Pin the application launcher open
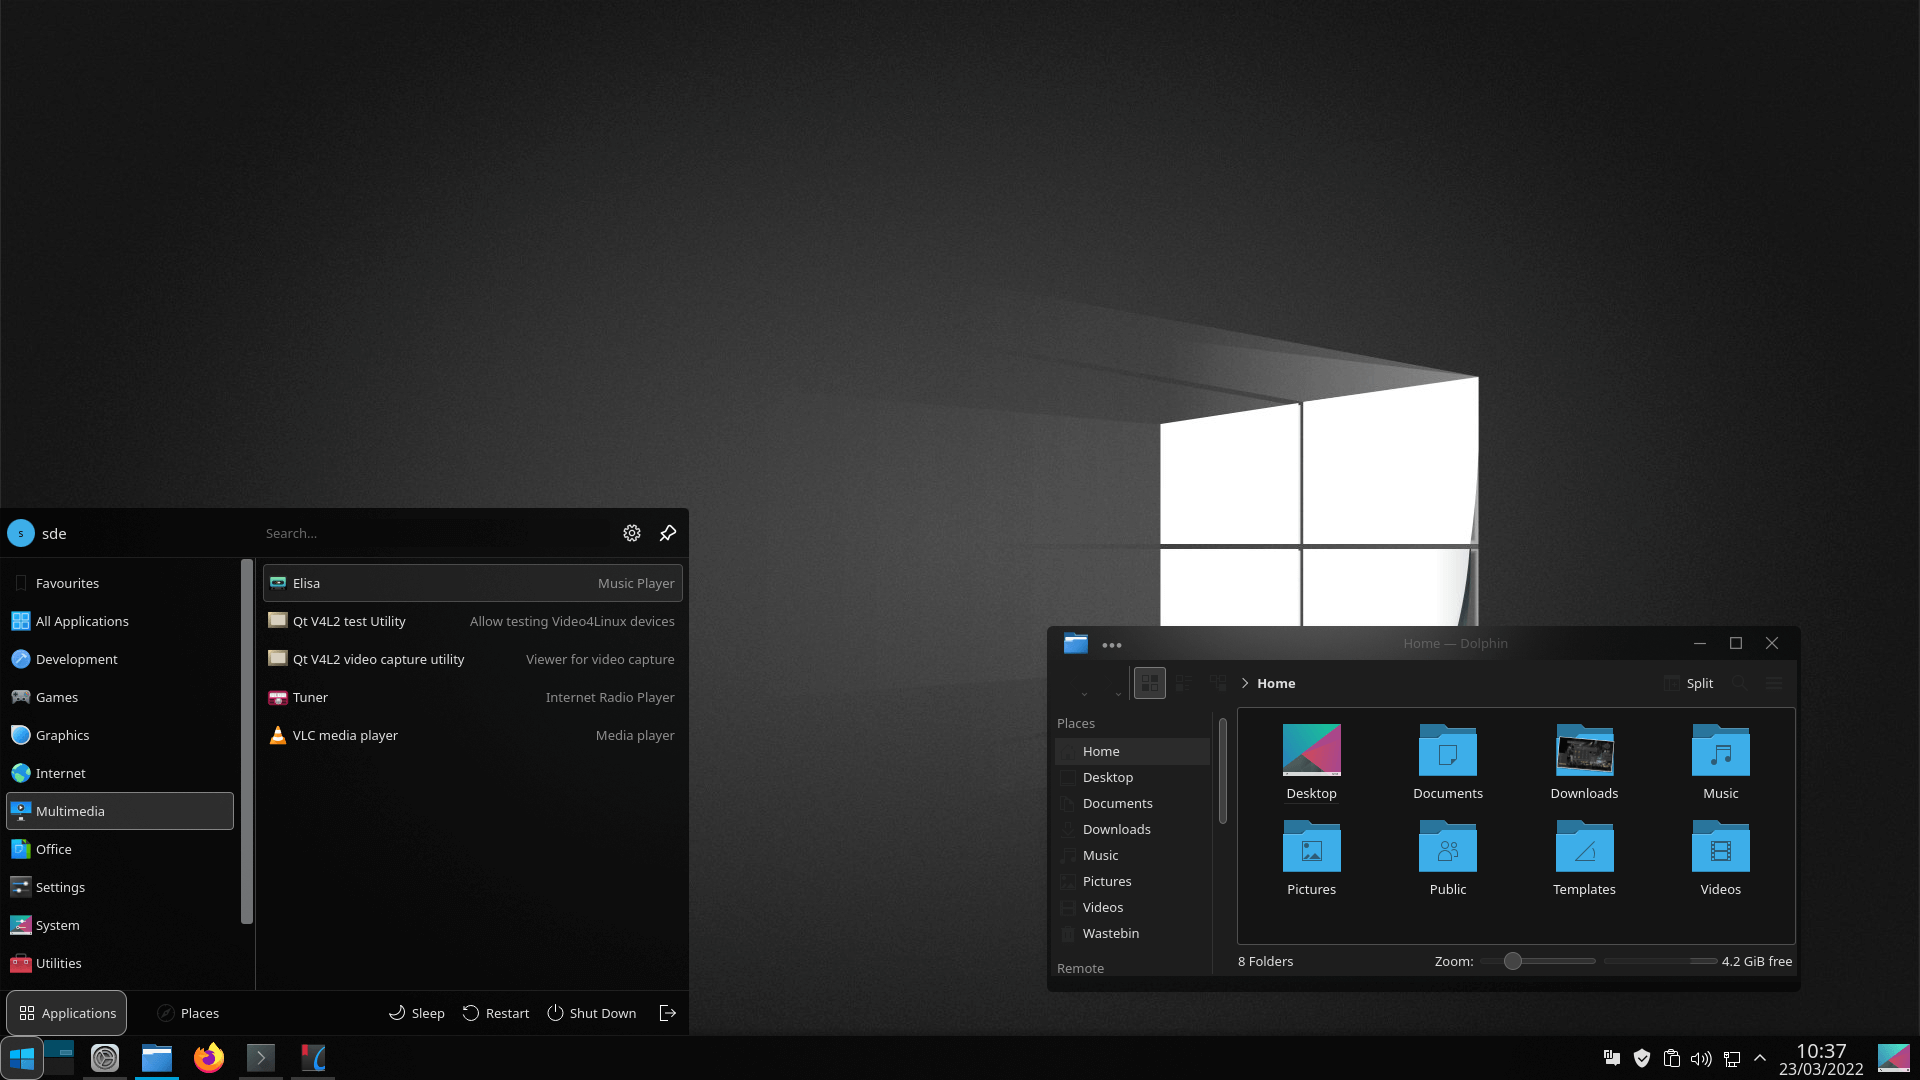The height and width of the screenshot is (1080, 1920). click(668, 533)
